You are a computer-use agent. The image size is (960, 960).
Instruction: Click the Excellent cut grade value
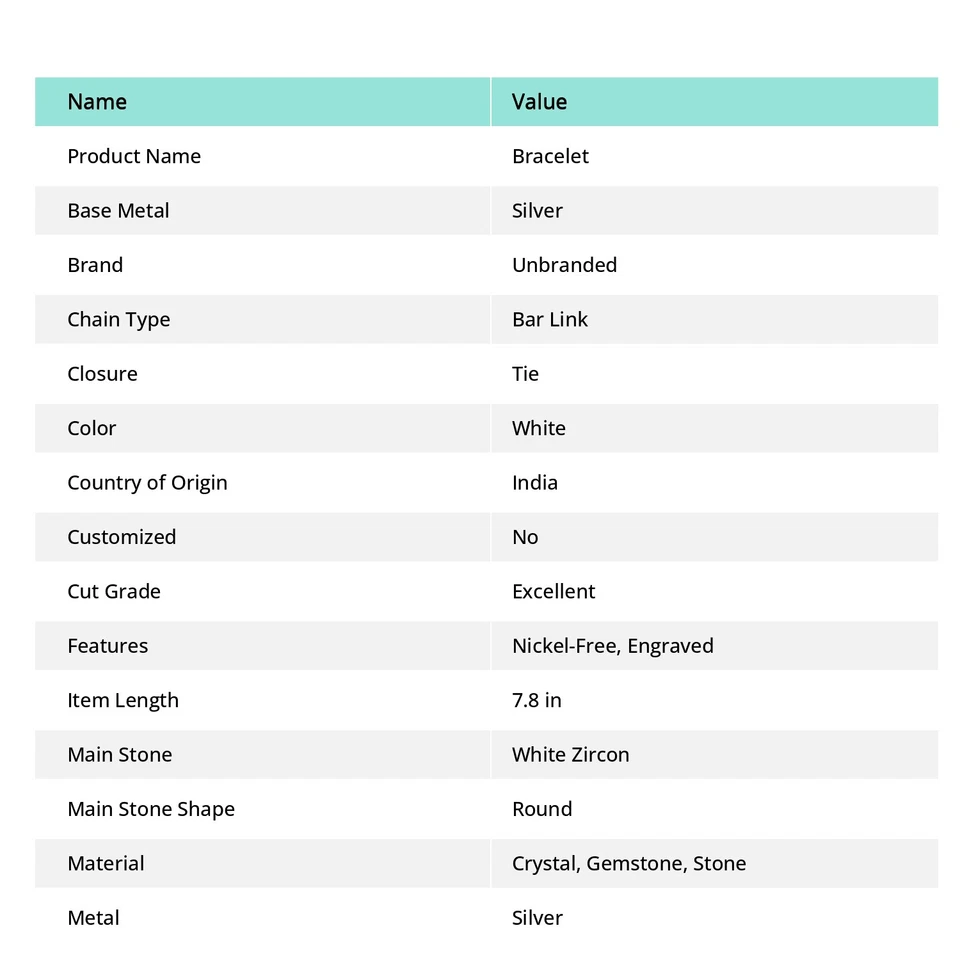553,592
